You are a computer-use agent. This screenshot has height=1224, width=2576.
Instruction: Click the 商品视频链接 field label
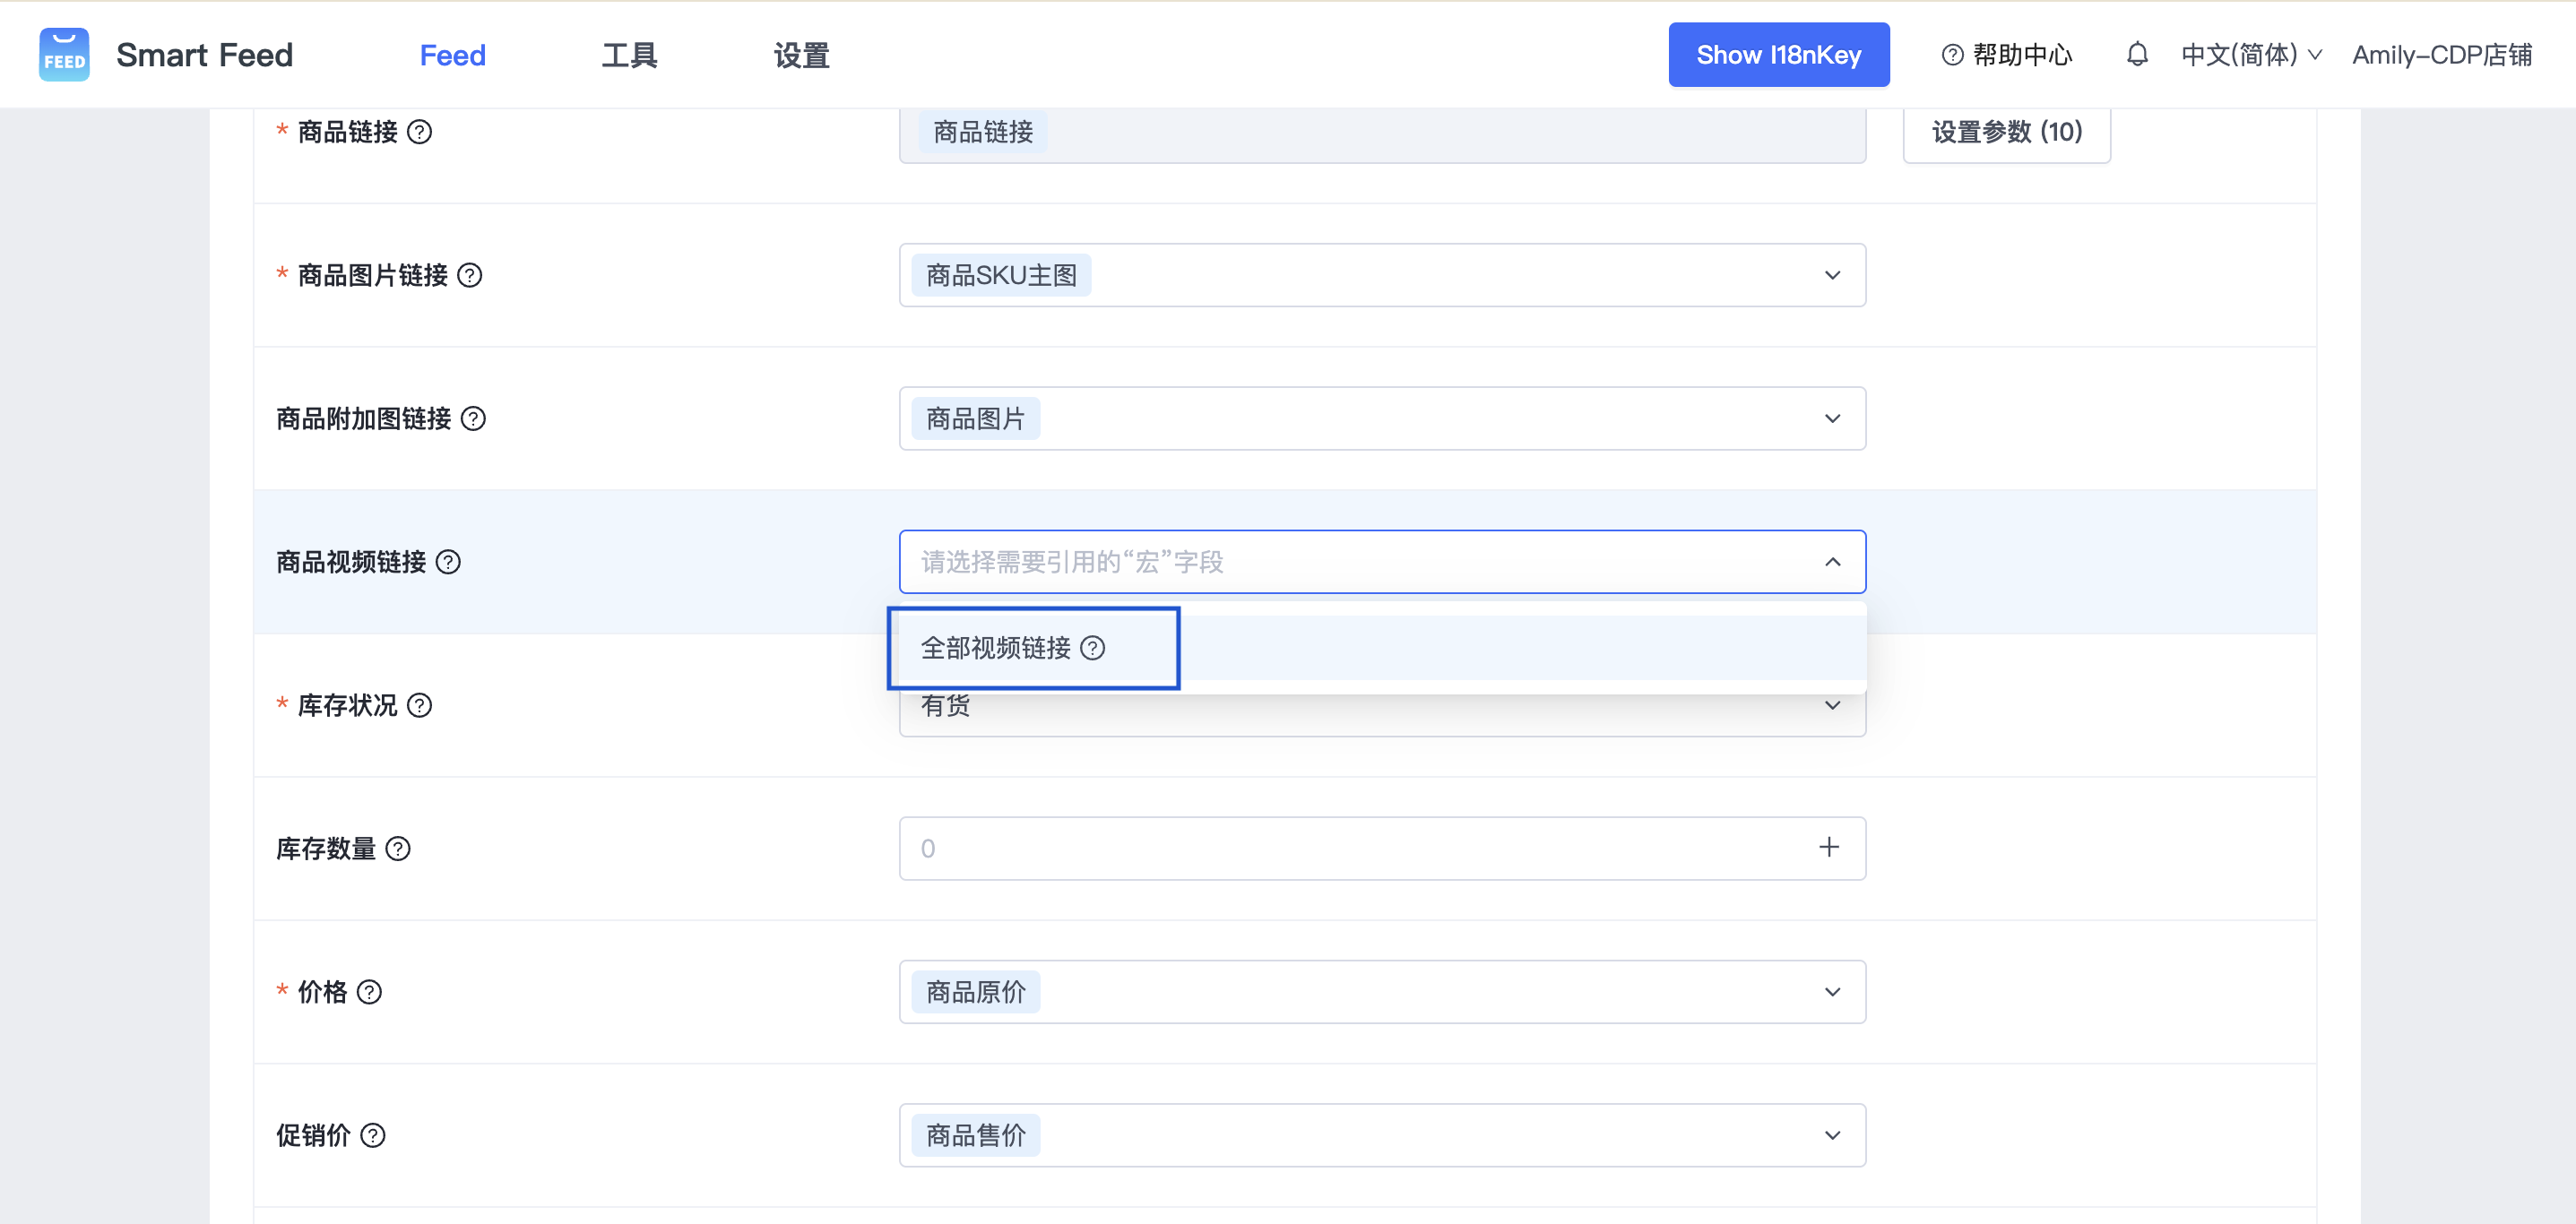coord(351,562)
